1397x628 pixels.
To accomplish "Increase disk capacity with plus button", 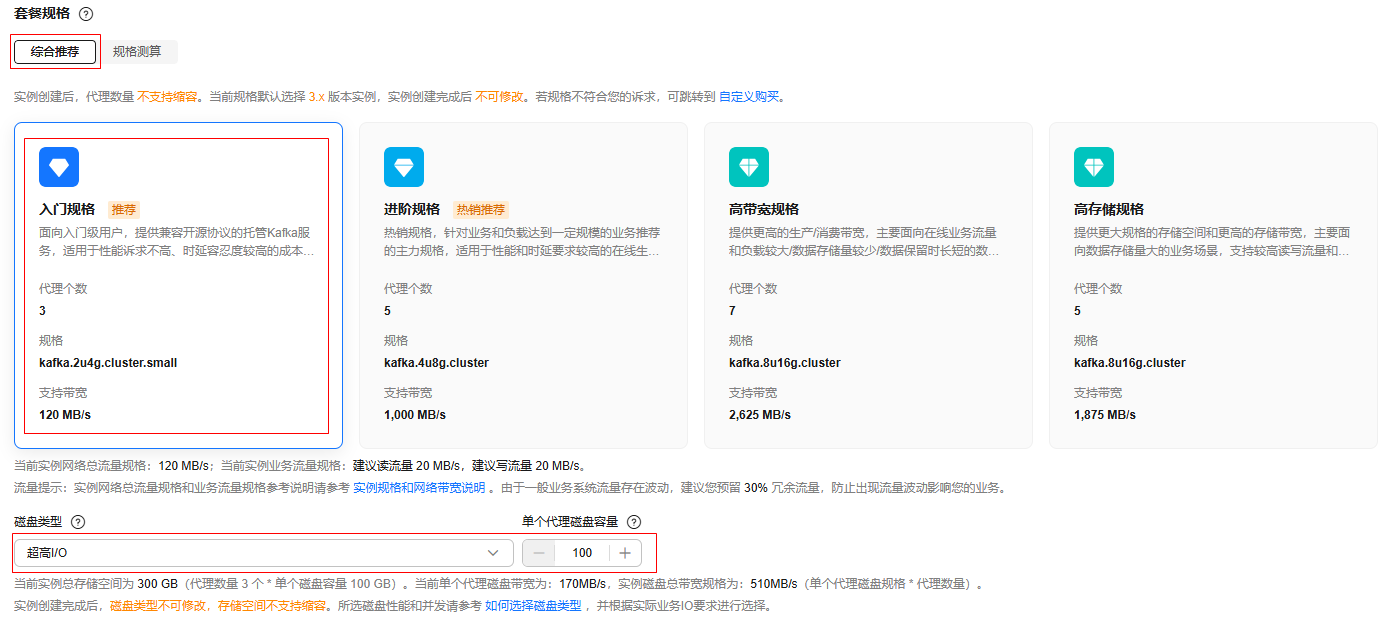I will coord(625,553).
